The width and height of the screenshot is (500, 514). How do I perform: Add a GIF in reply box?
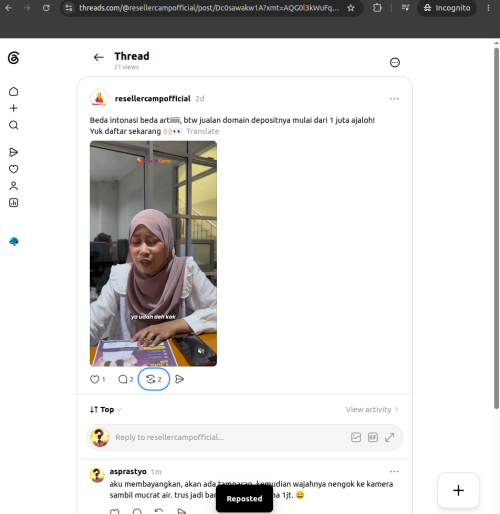point(373,437)
